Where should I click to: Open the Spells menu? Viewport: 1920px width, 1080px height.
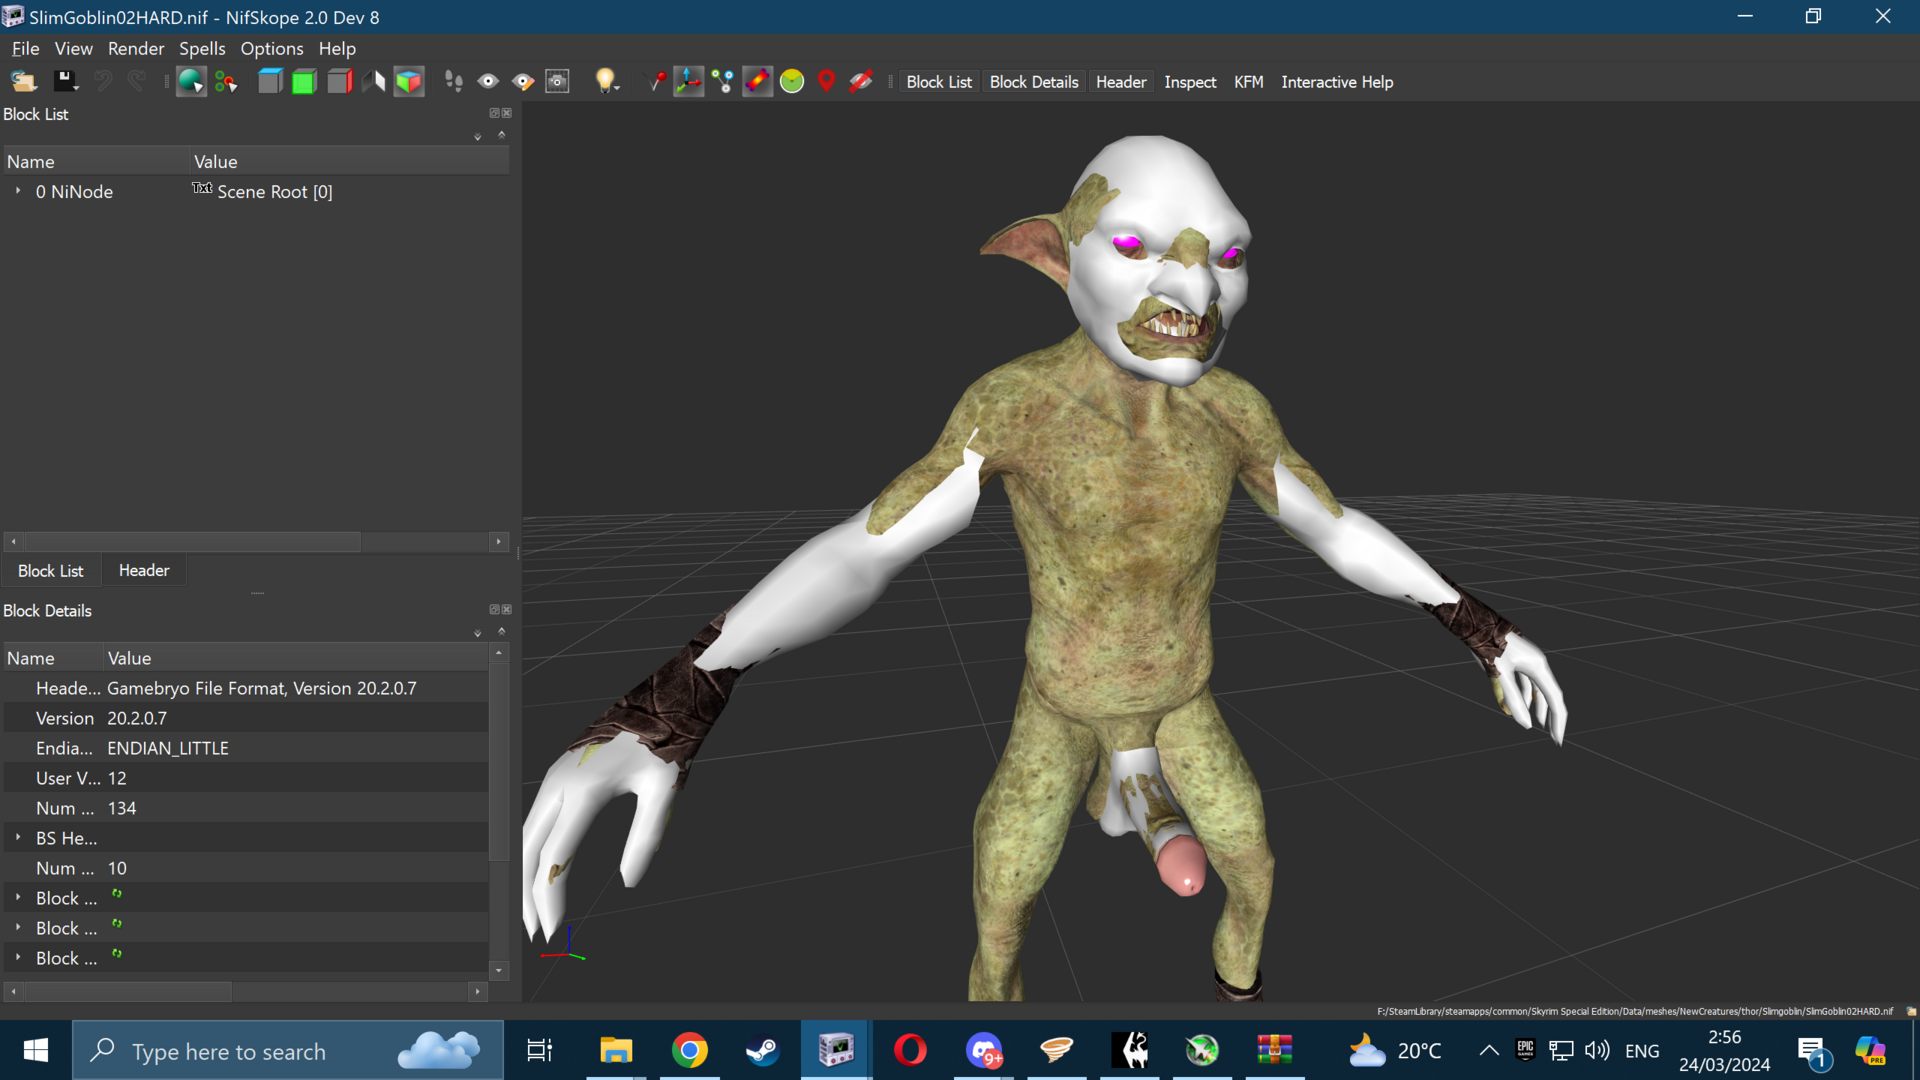202,48
